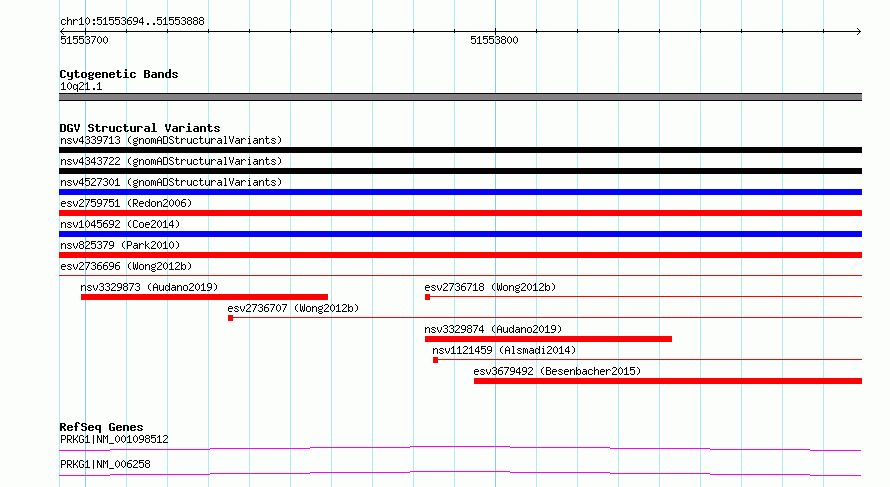Click the 51553700 ruler coordinate
Viewport: 890px width, 487px height.
coord(84,40)
